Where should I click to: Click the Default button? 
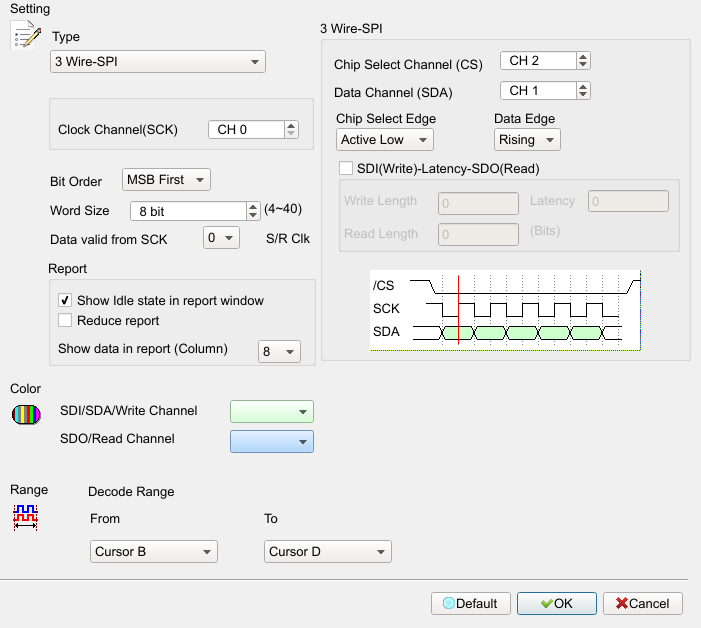[x=471, y=603]
